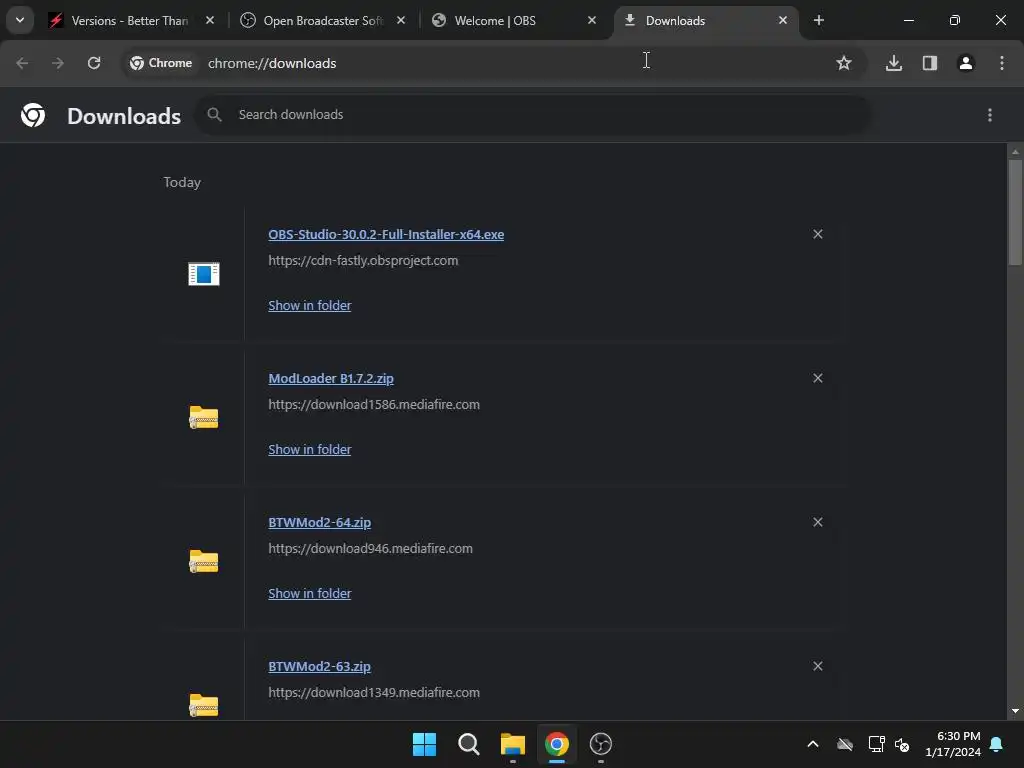Remove ModLoader B1.7.2.zip from the list
Image resolution: width=1024 pixels, height=768 pixels.
[x=818, y=378]
